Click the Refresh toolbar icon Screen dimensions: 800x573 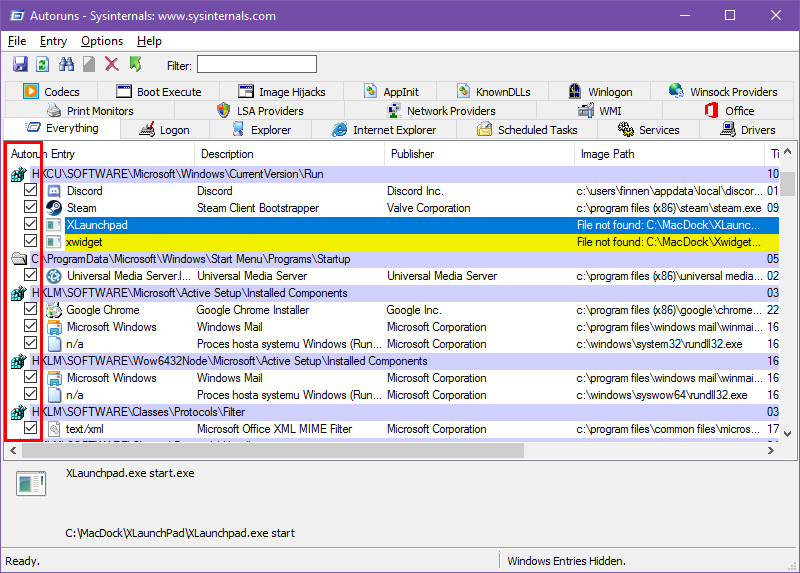coord(43,64)
